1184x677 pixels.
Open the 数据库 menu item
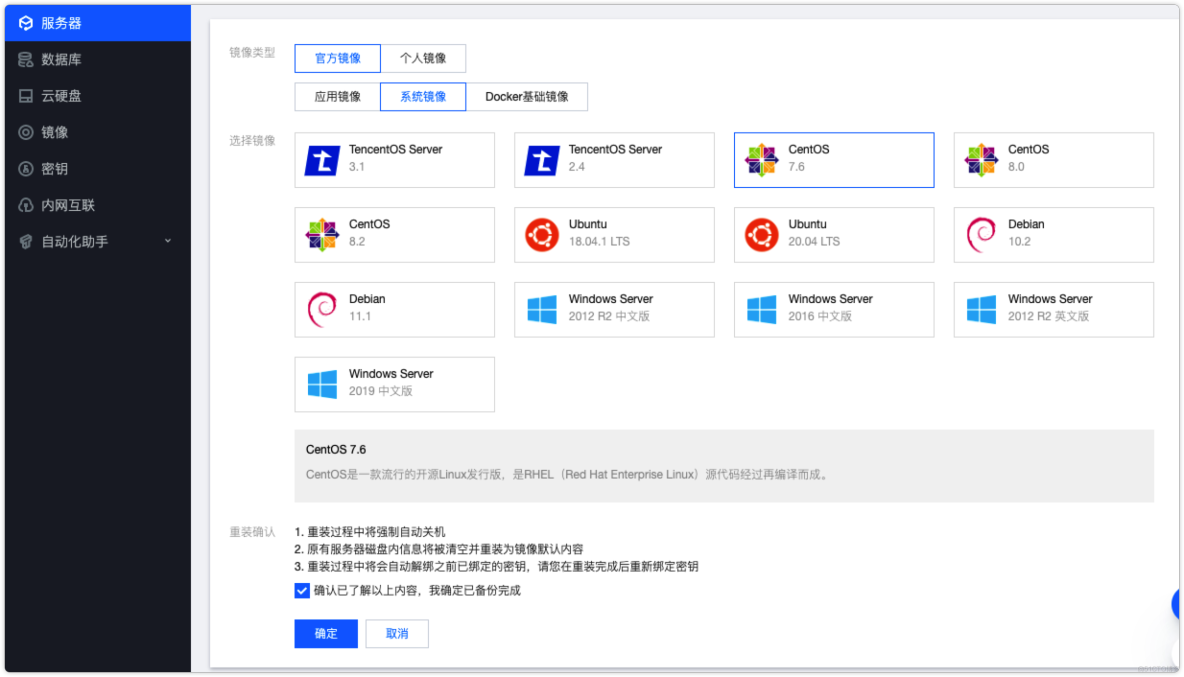pyautogui.click(x=97, y=60)
